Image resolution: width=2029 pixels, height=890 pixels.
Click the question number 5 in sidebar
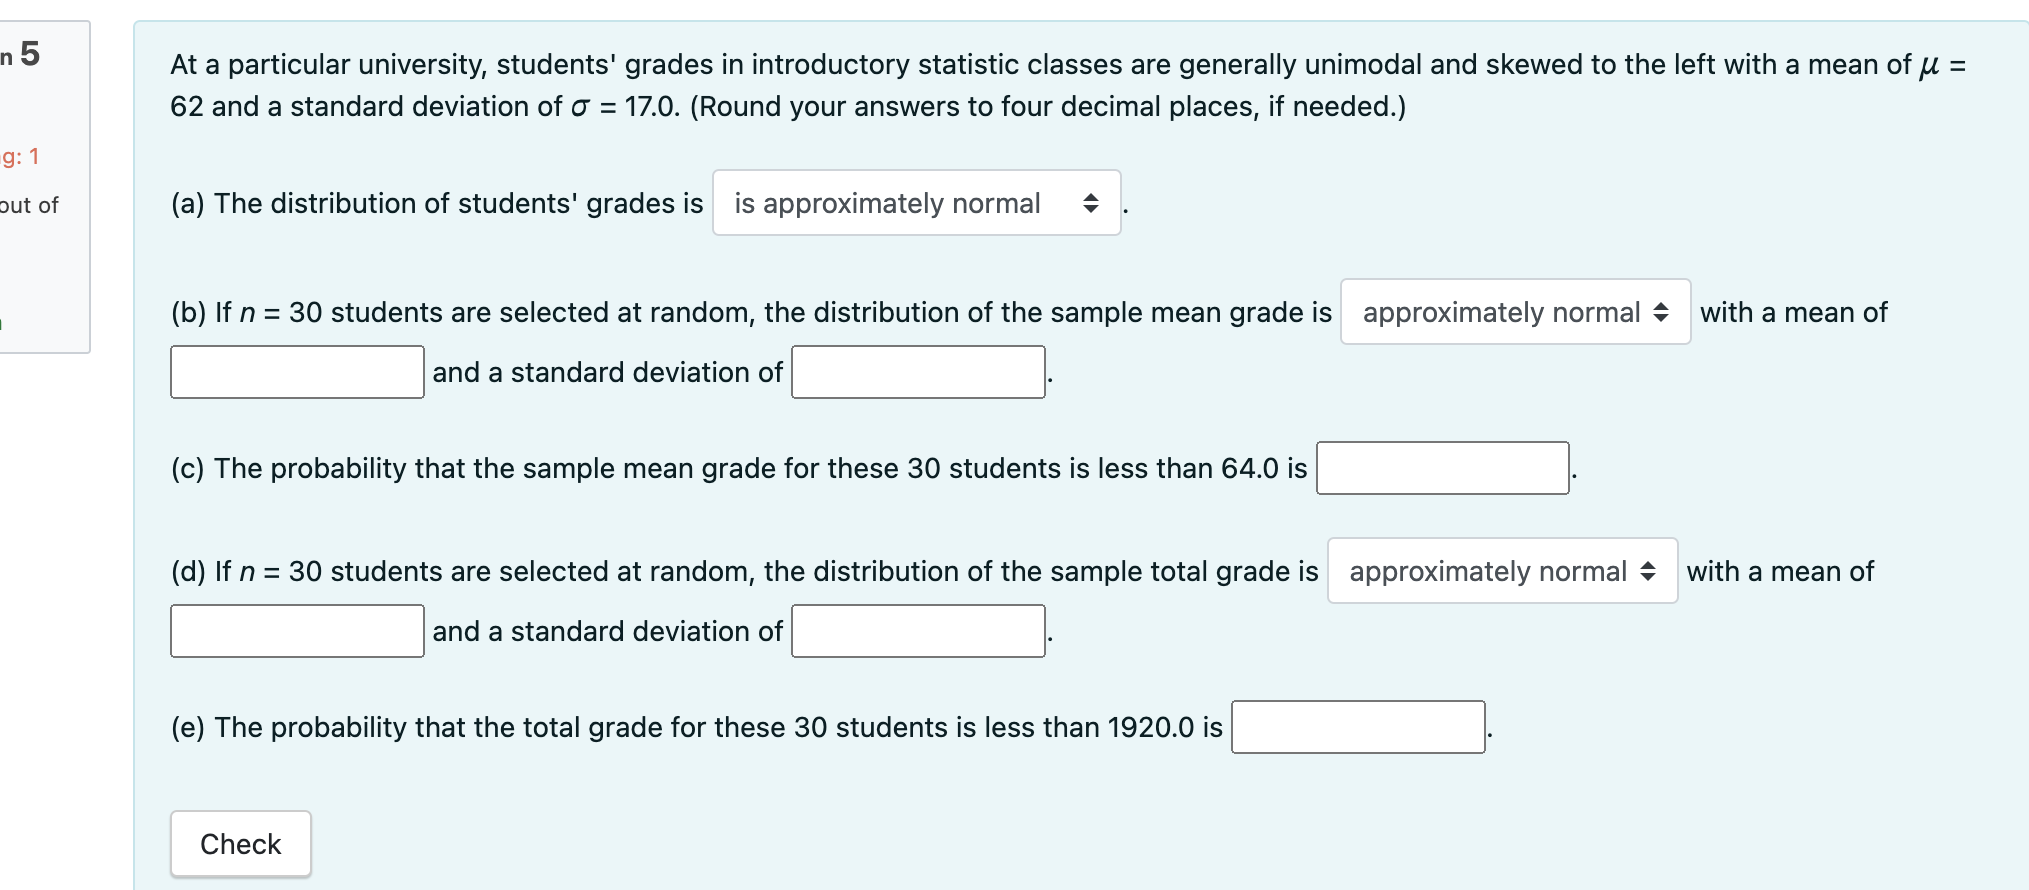(29, 54)
